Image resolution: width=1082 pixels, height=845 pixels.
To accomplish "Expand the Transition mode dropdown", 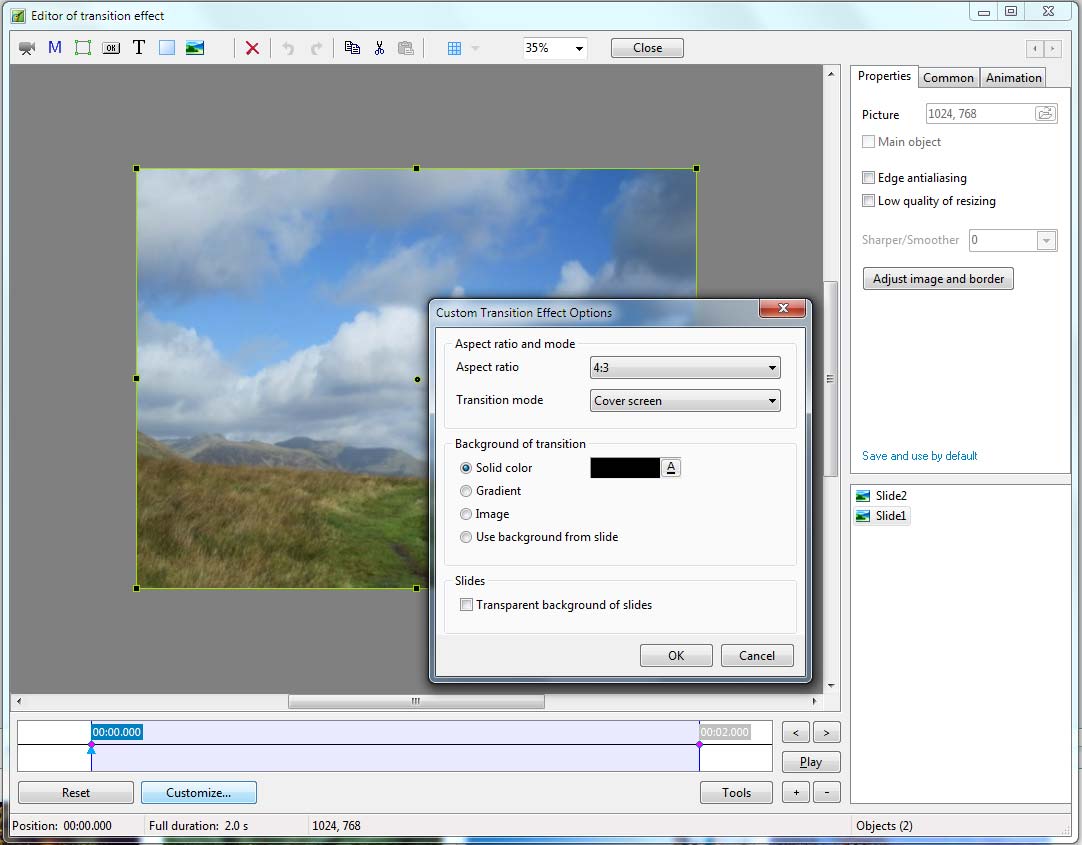I will pos(685,401).
